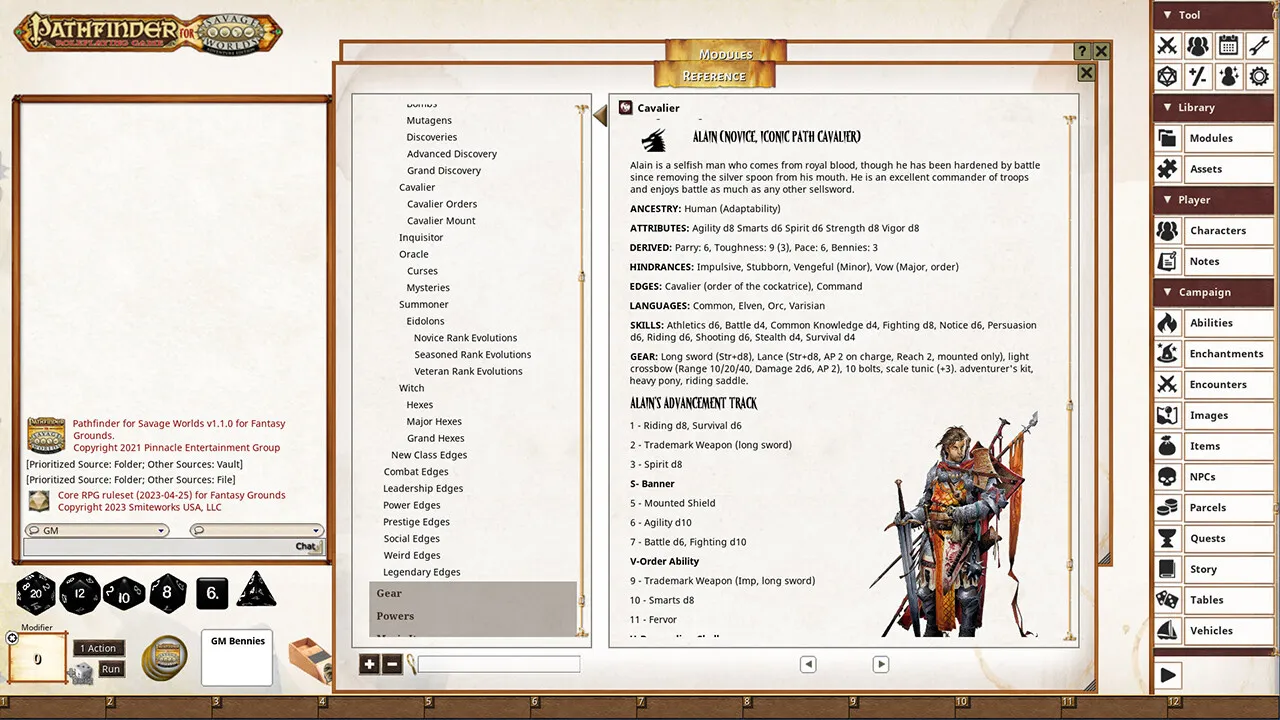The width and height of the screenshot is (1280, 720).
Task: Reset modifier with the small circle button
Action: [x=12, y=638]
